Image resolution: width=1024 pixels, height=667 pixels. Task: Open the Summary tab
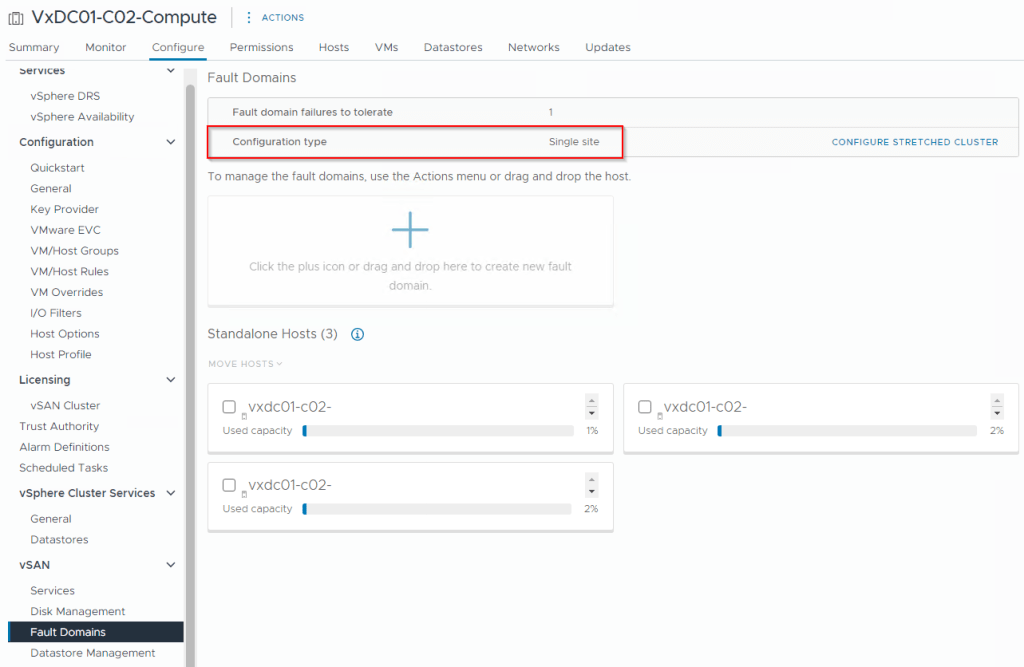tap(34, 47)
